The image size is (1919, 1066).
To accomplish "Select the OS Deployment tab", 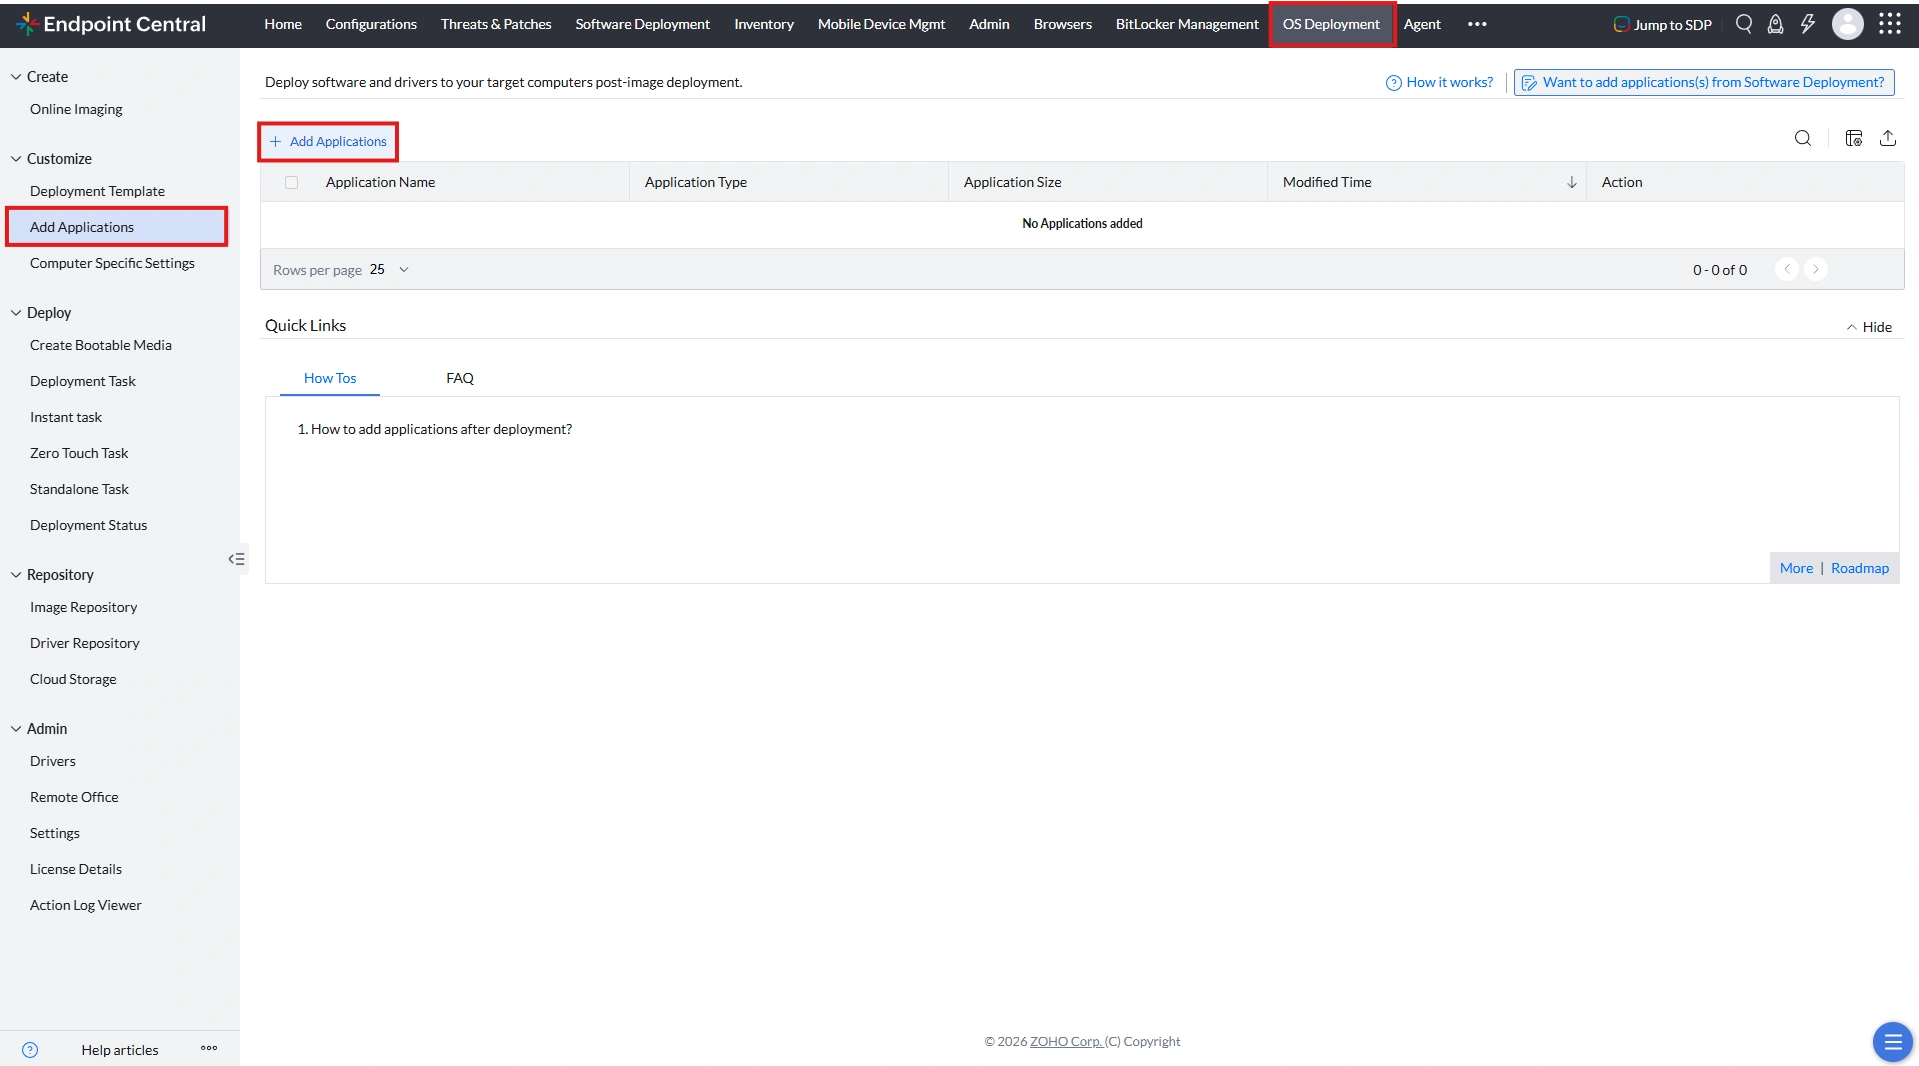I will 1331,24.
